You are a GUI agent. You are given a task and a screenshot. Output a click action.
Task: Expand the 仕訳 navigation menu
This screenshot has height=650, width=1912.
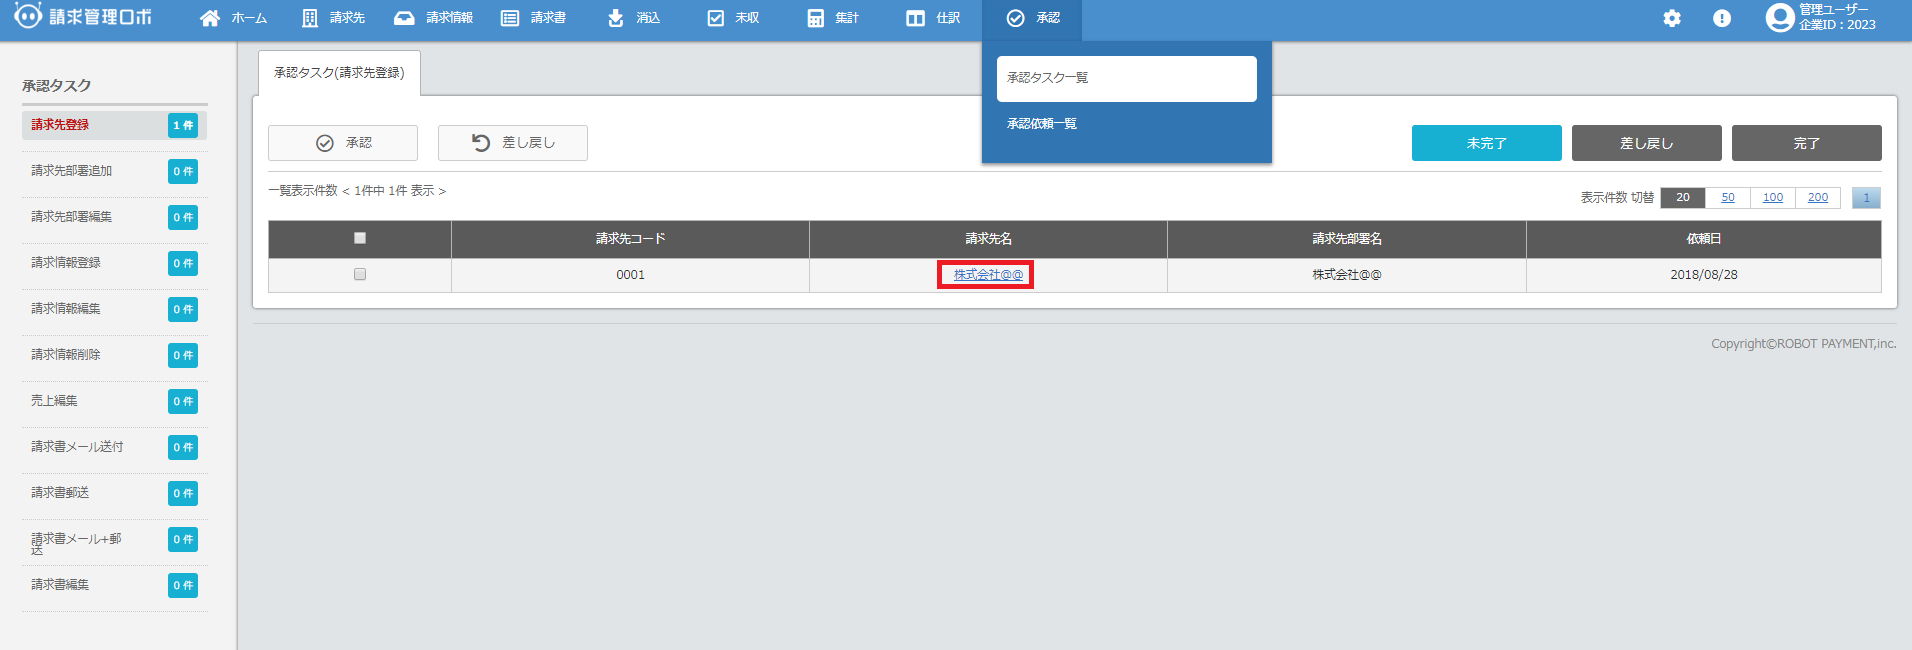933,18
